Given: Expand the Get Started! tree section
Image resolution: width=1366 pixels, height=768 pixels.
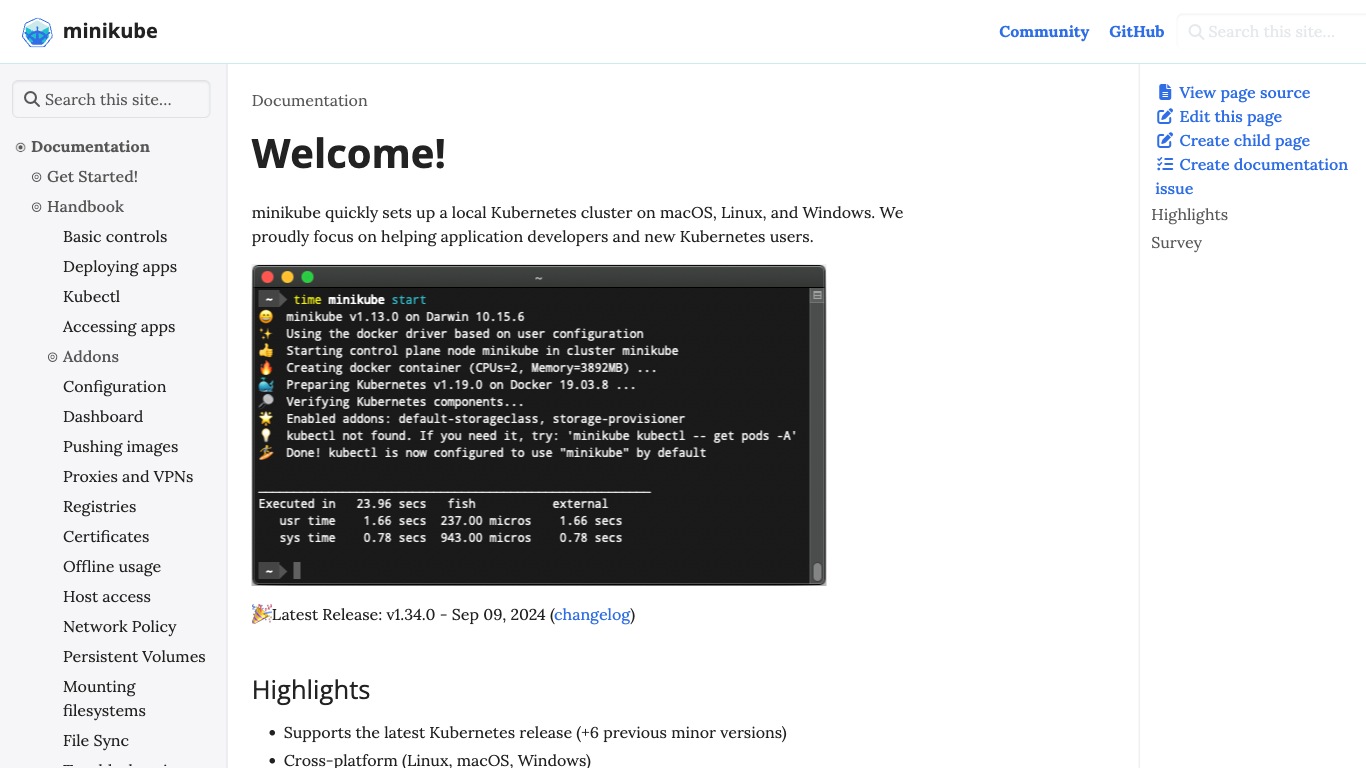Looking at the screenshot, I should pyautogui.click(x=37, y=177).
